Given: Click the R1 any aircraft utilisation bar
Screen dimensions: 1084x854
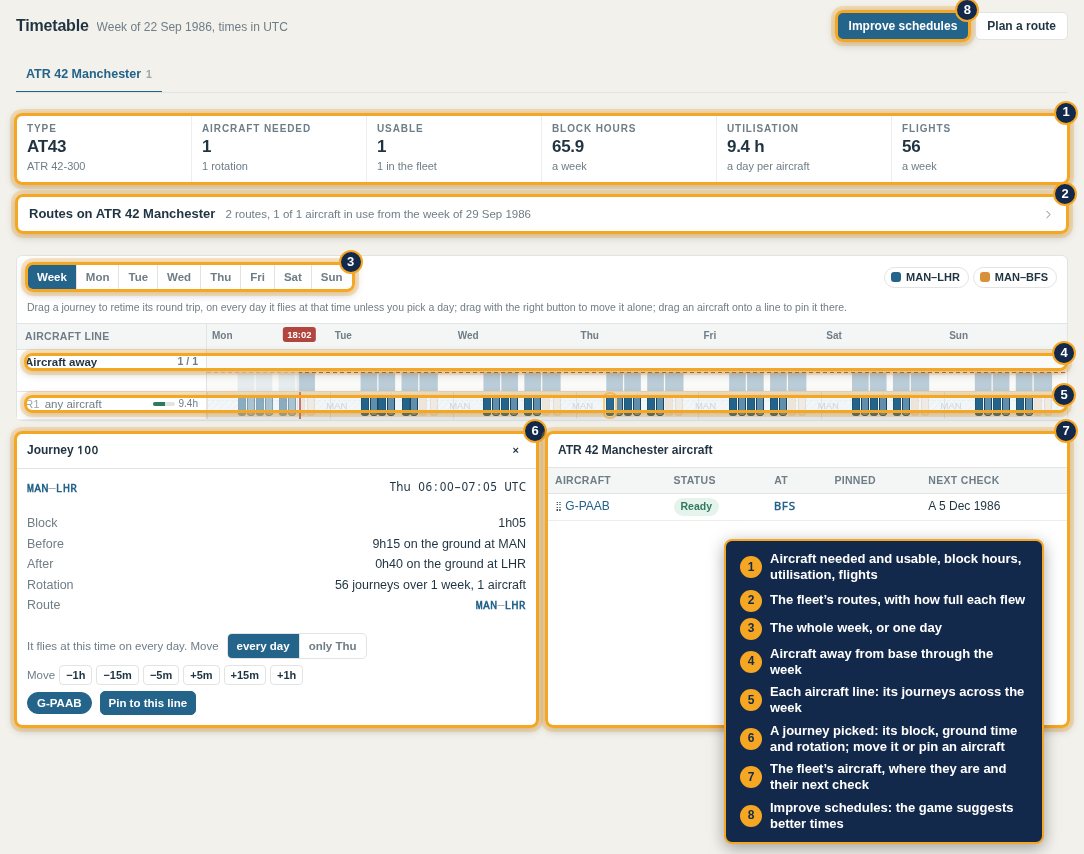Looking at the screenshot, I should pos(164,404).
